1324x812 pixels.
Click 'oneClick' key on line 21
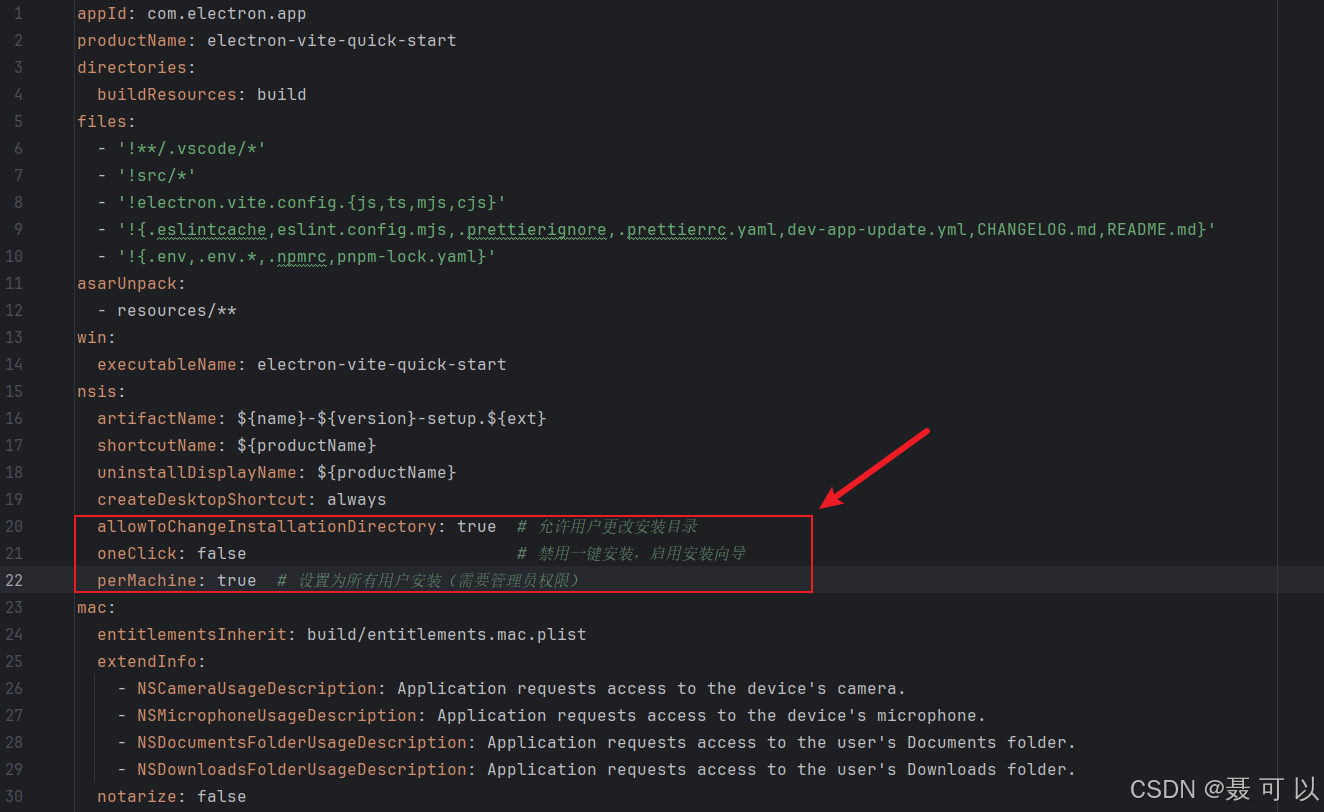coord(137,554)
